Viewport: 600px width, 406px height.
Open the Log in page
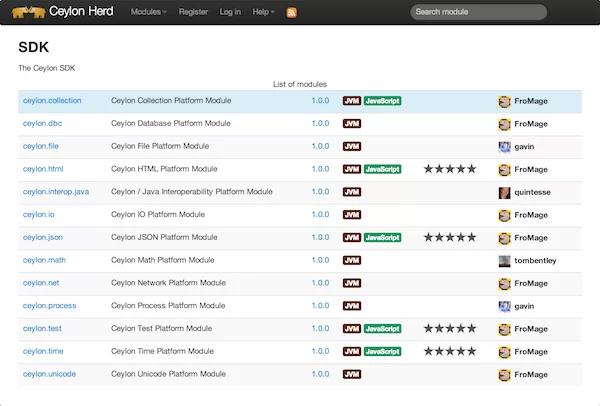click(230, 12)
